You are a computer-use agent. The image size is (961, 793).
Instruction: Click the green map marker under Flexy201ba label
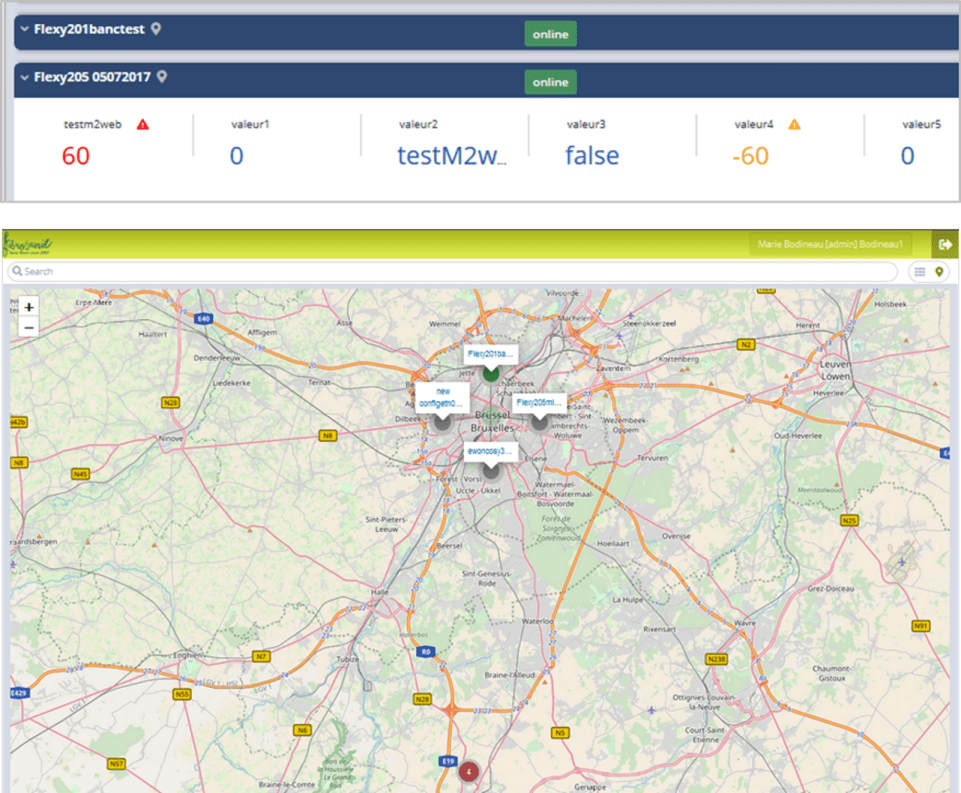coord(490,374)
